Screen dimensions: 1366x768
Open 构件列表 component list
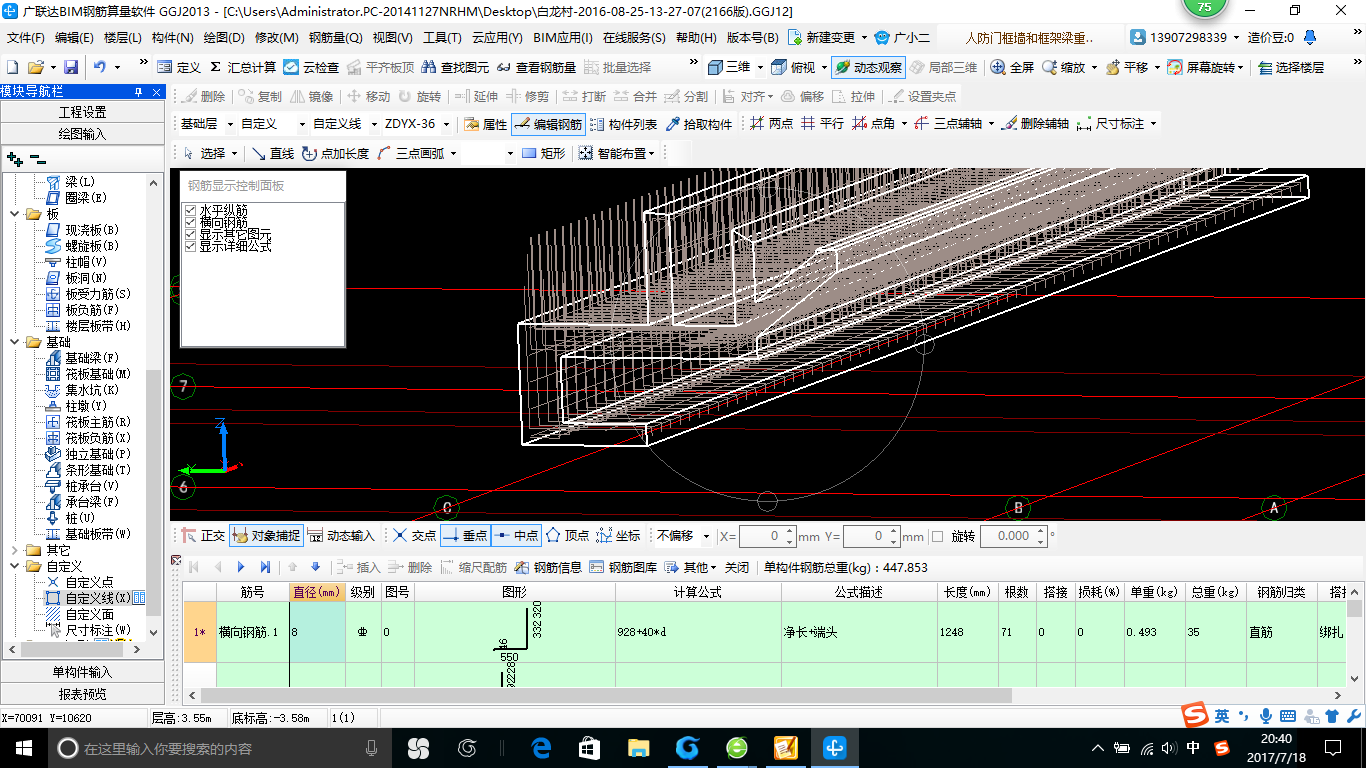623,124
